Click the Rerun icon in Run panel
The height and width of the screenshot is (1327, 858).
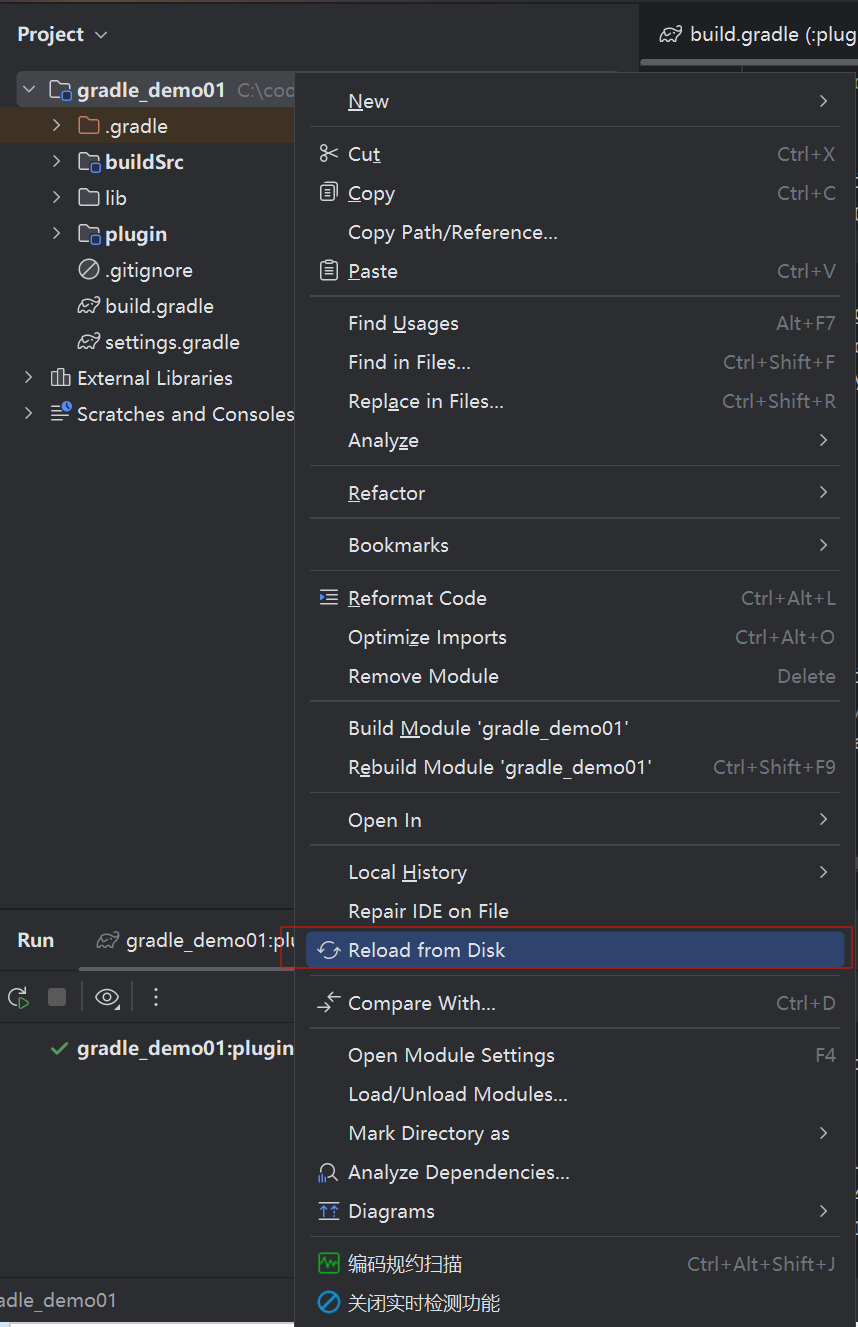(x=18, y=997)
